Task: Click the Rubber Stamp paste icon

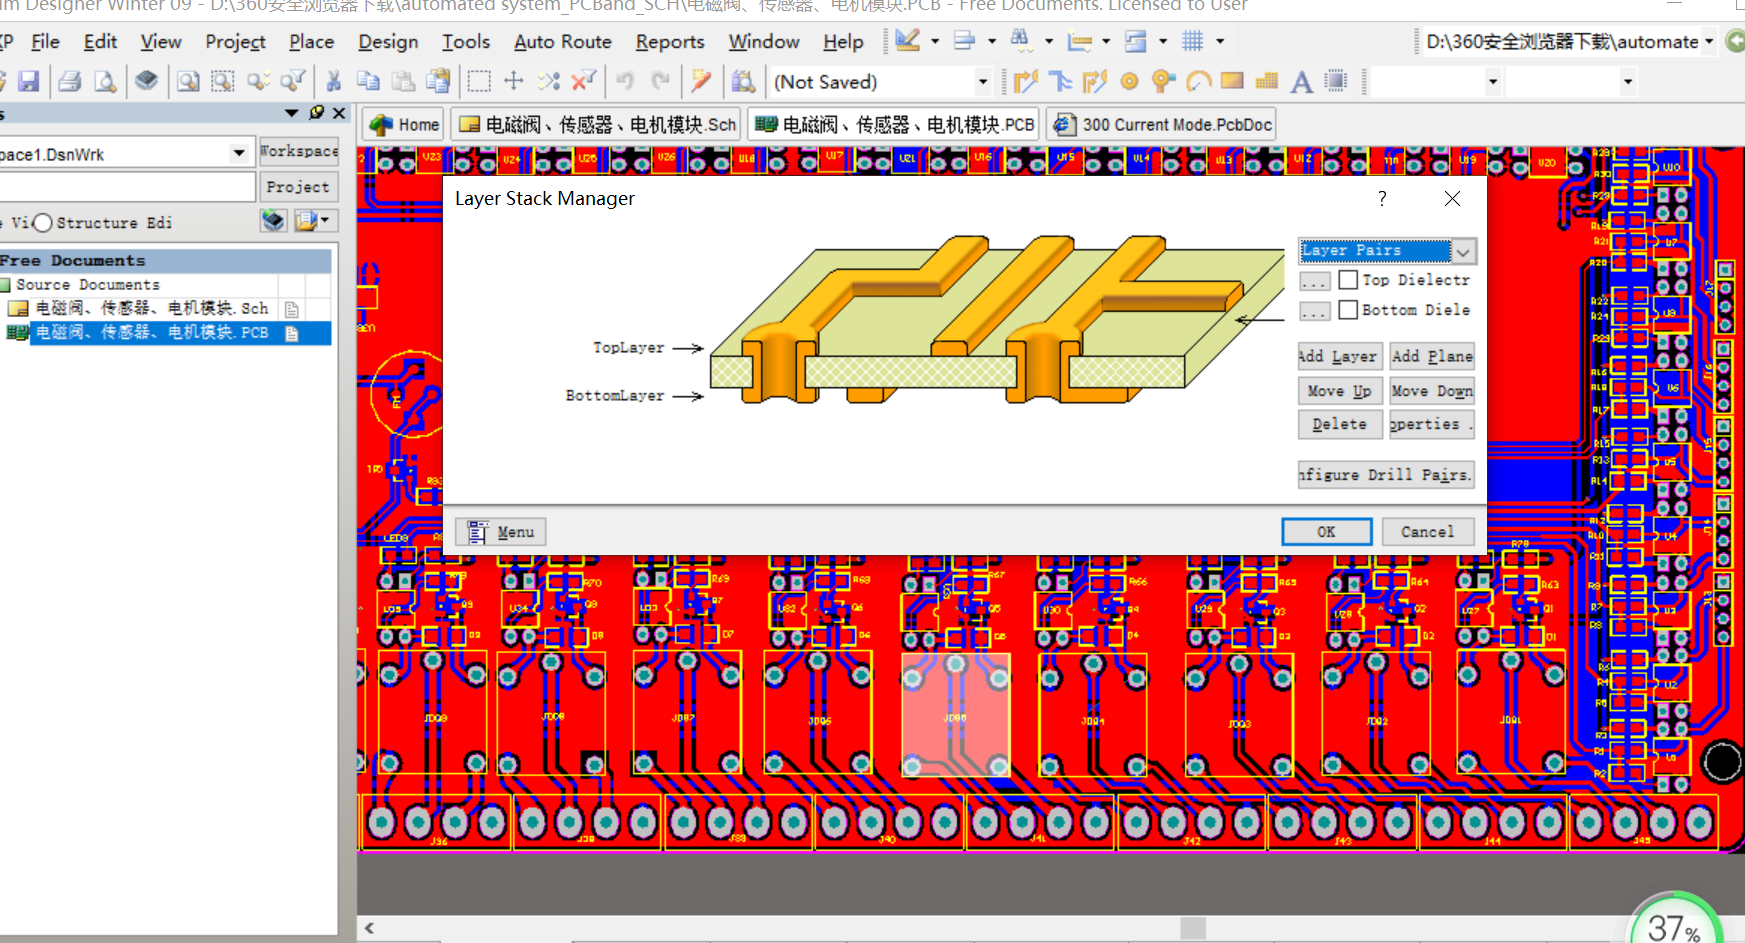Action: pos(438,81)
